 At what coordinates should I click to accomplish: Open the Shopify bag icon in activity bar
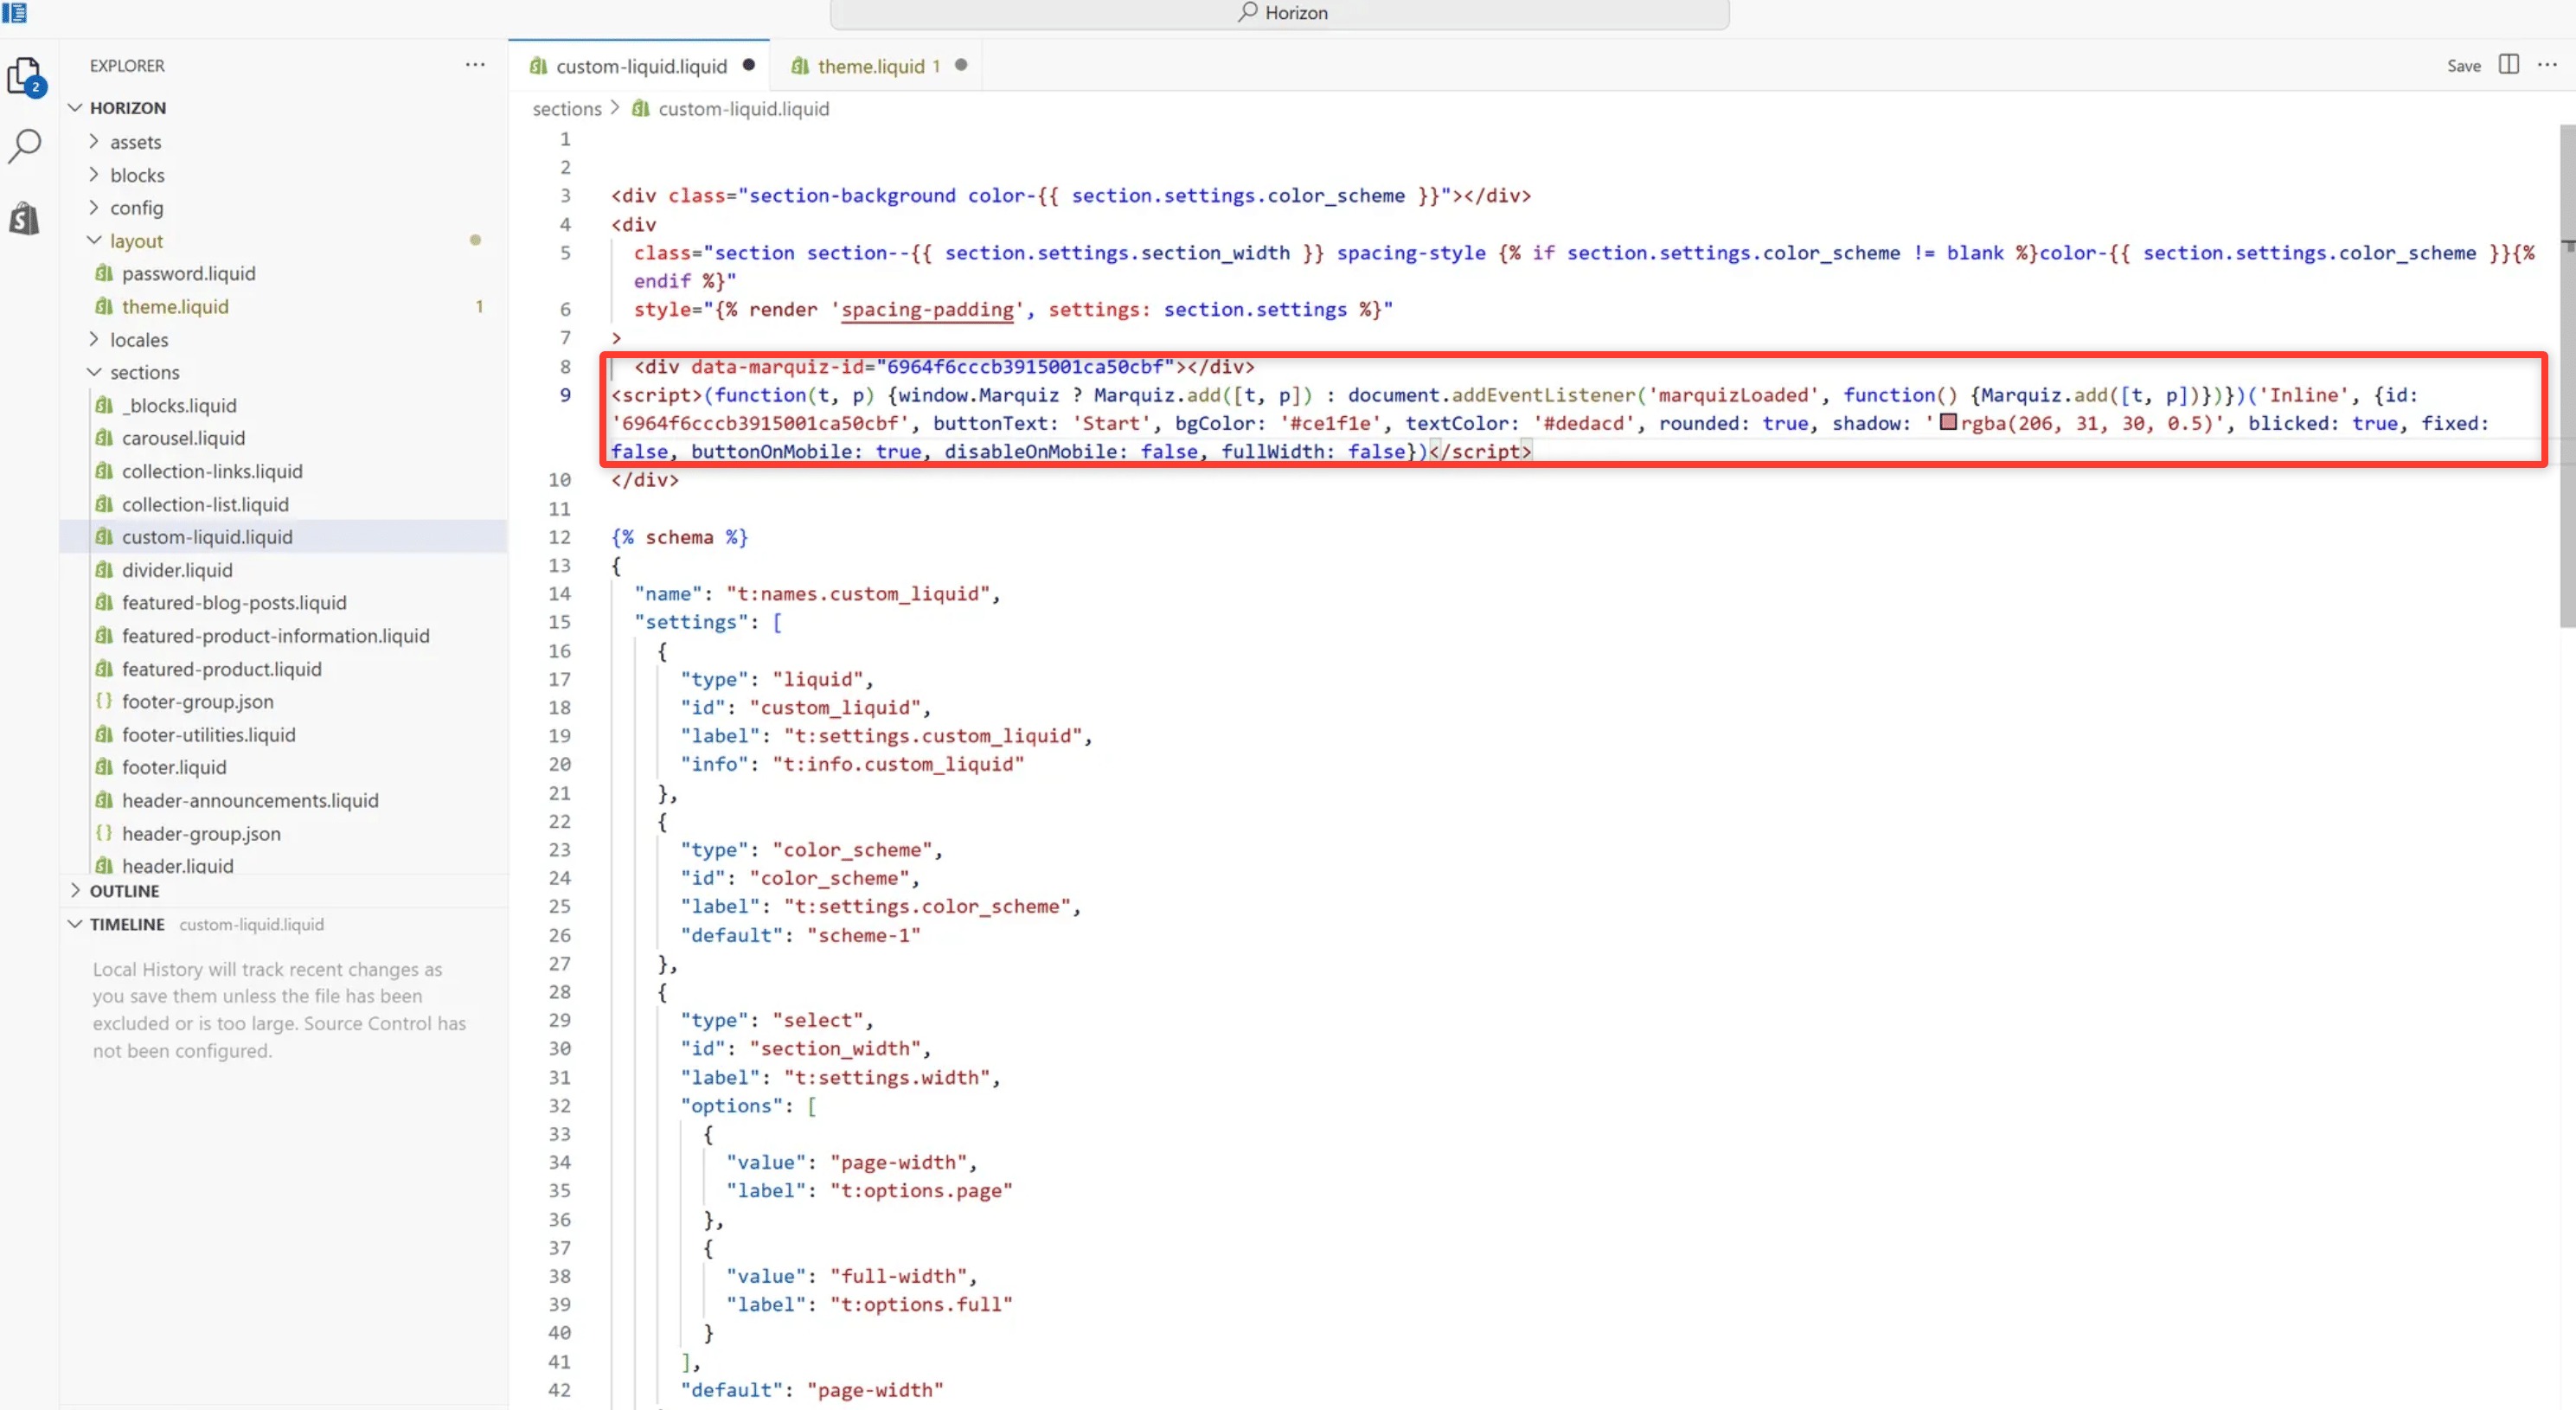24,218
